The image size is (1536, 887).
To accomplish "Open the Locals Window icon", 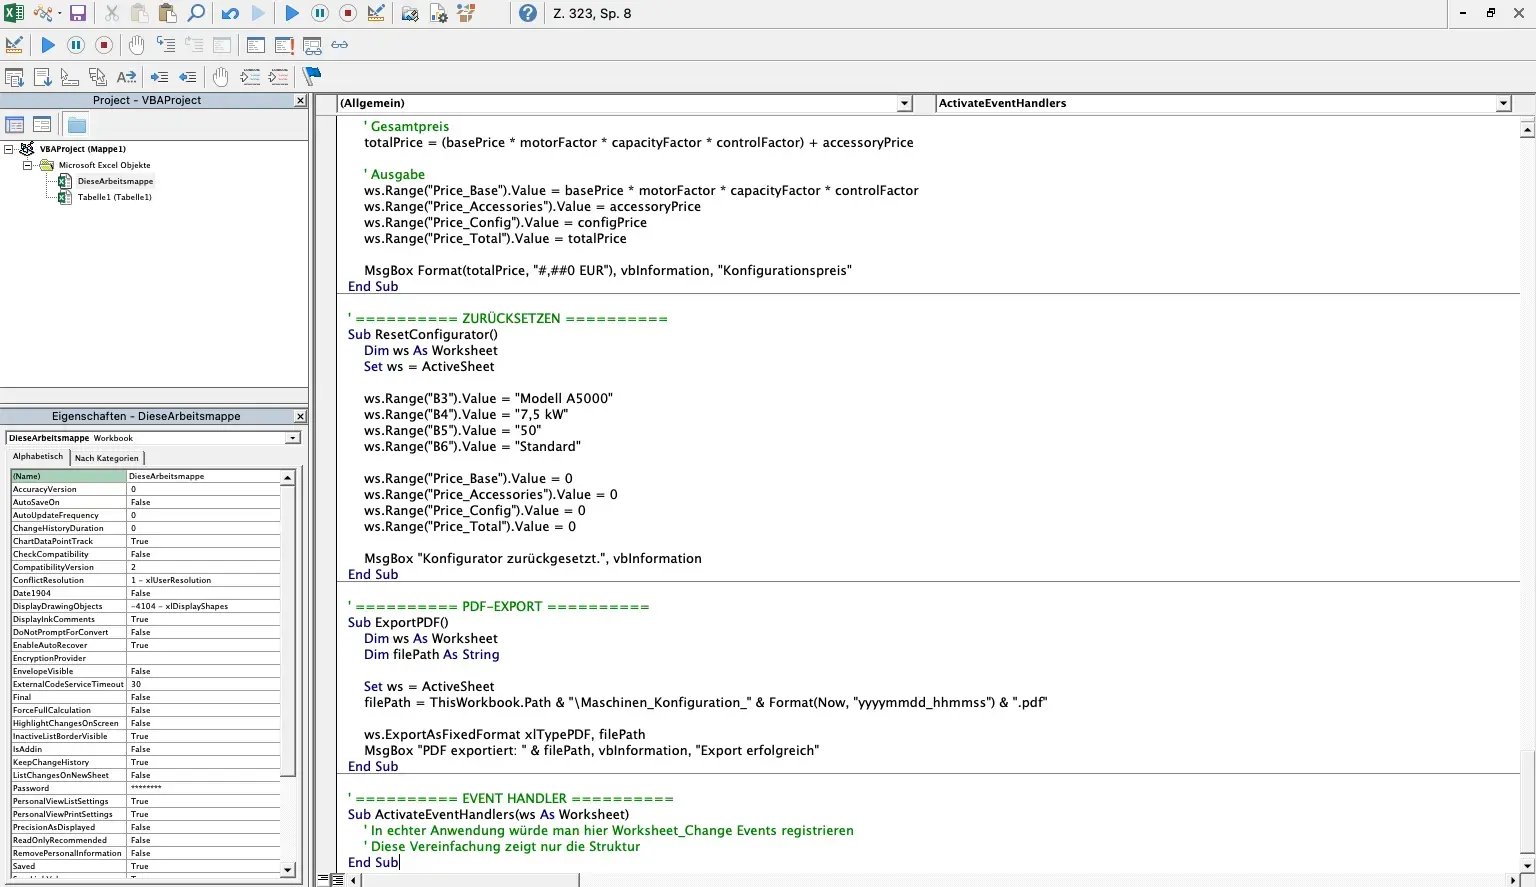I will (x=255, y=45).
